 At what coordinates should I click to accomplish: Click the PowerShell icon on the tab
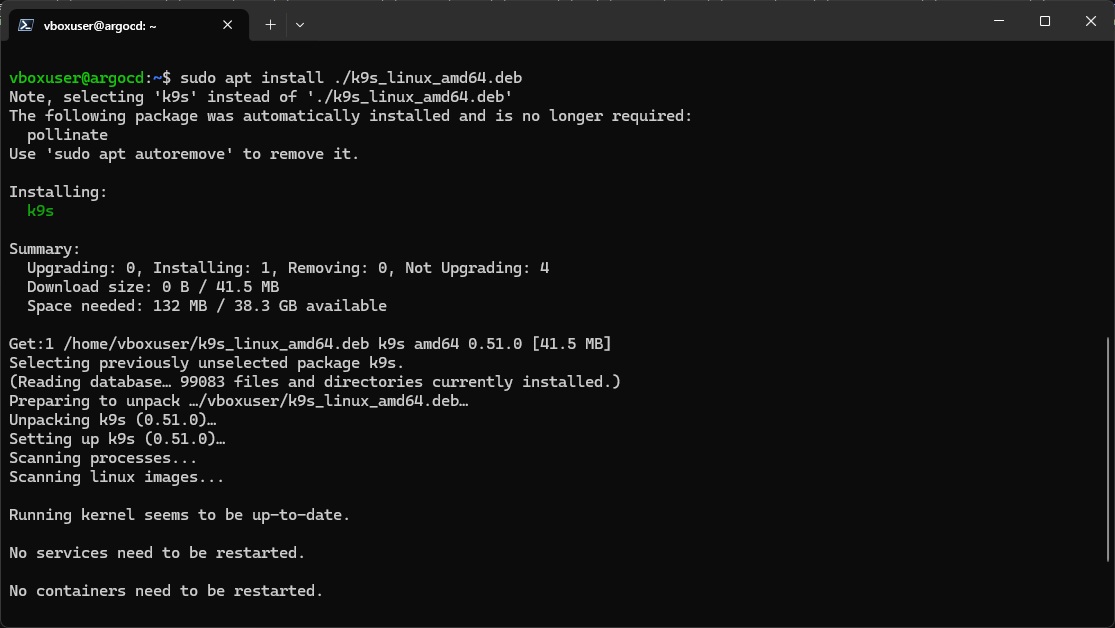[x=26, y=25]
